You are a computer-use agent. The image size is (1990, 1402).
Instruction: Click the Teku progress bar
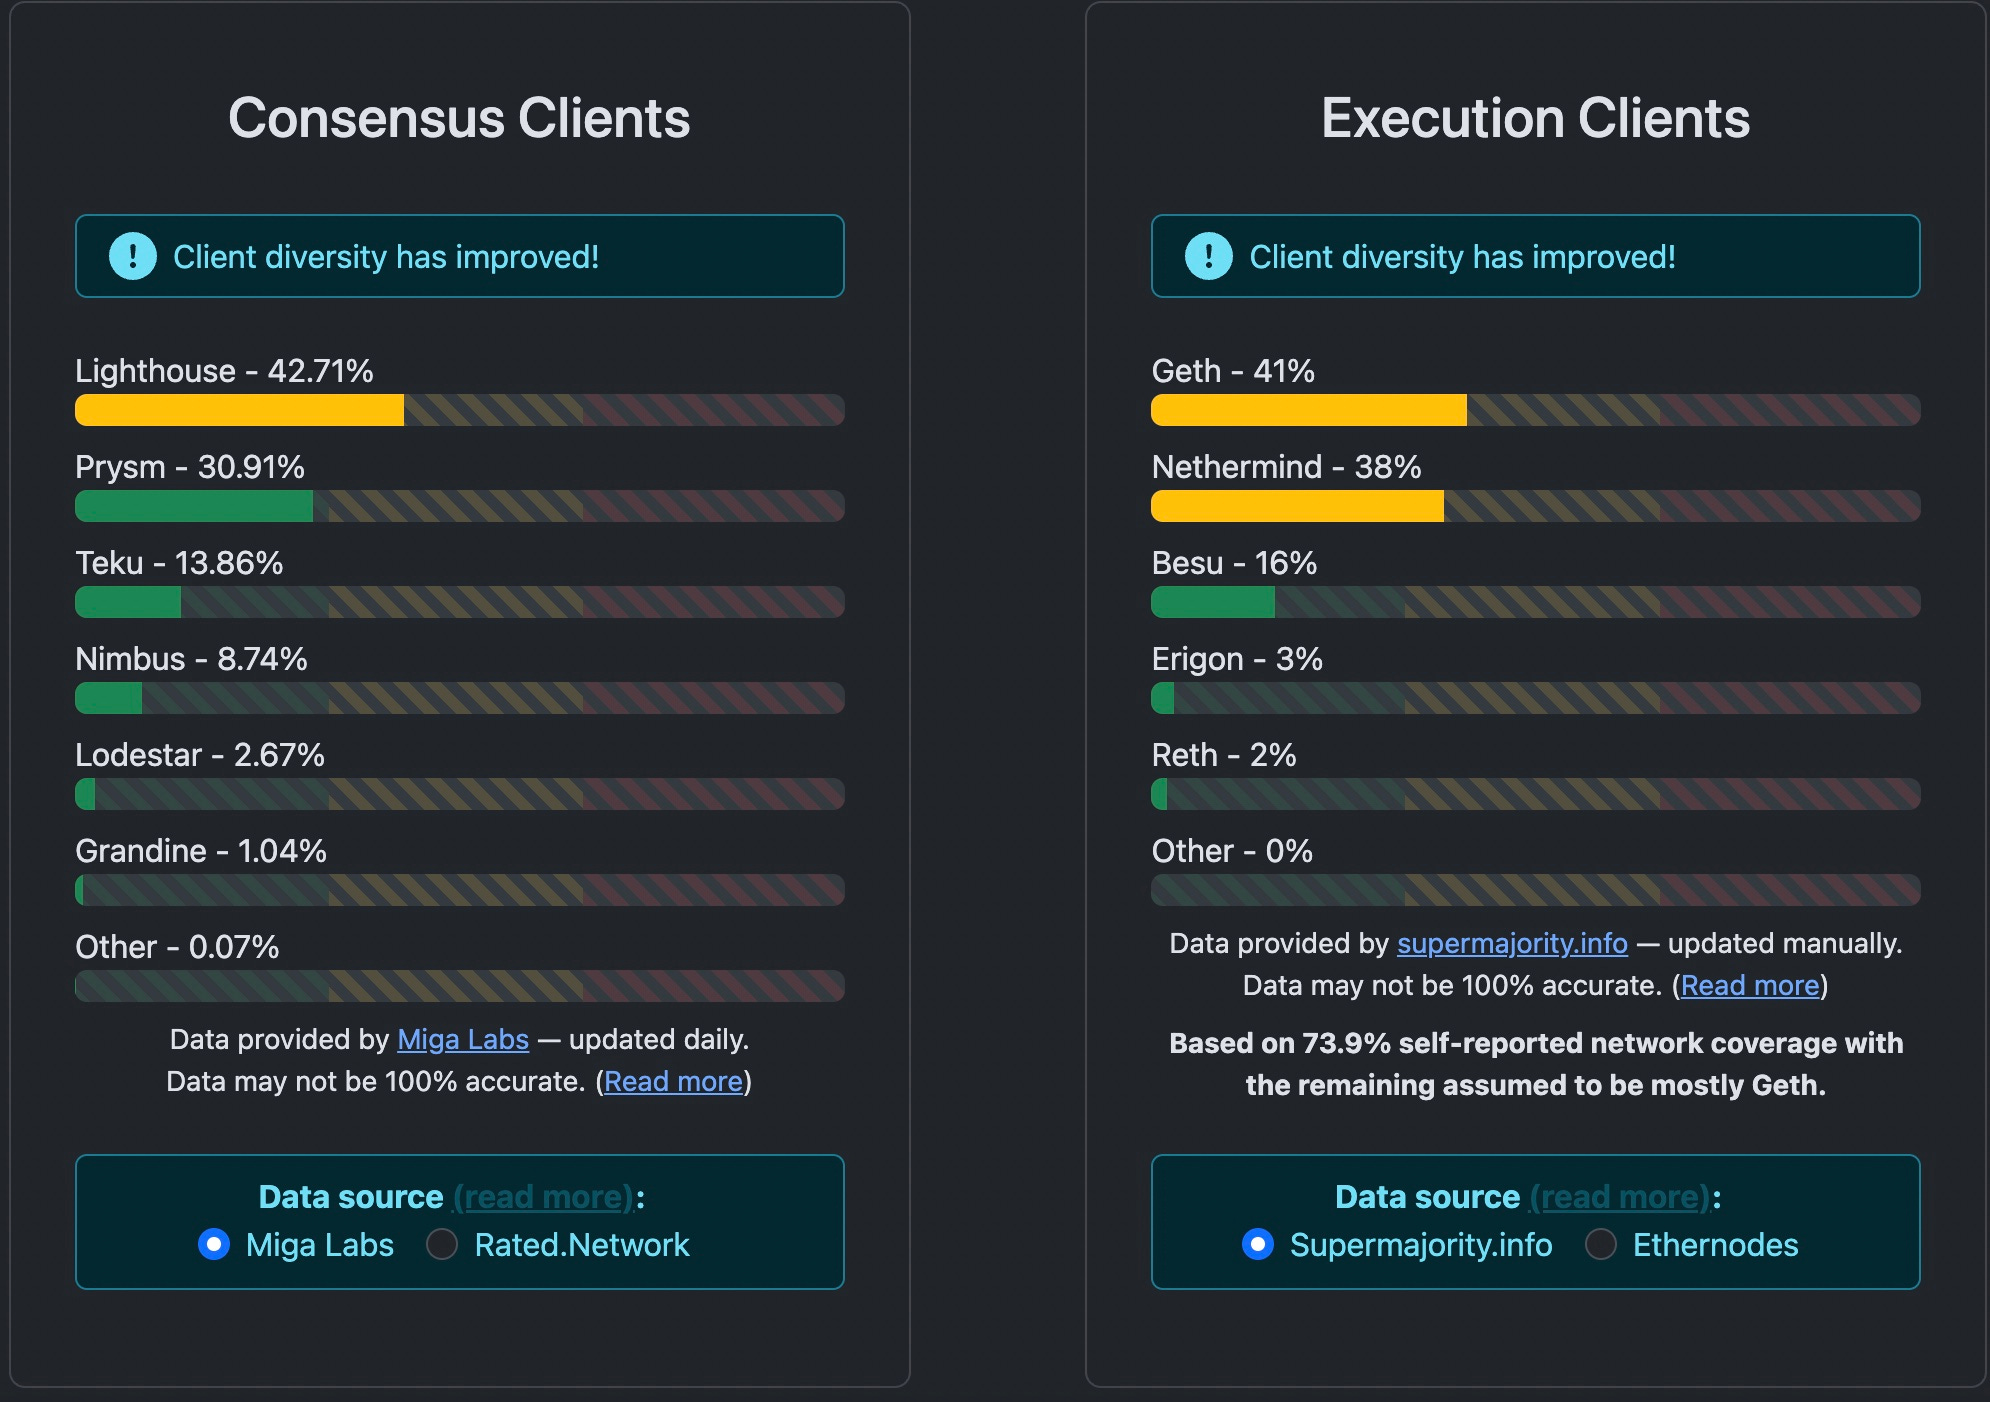tap(128, 602)
